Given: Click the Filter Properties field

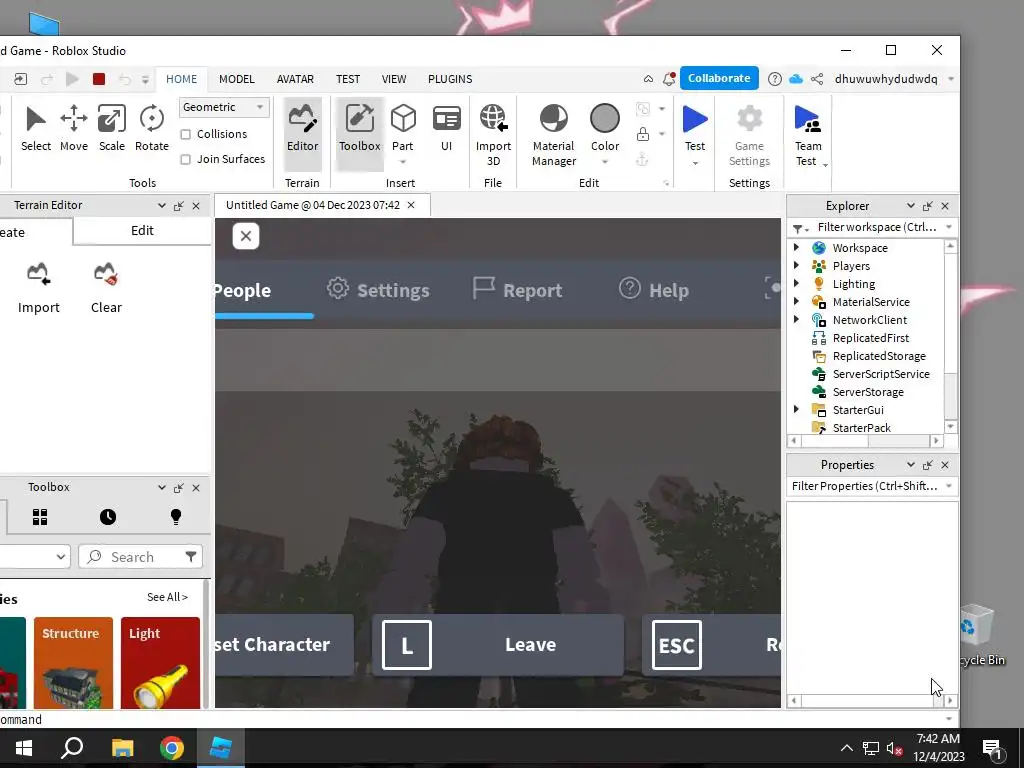Looking at the screenshot, I should (x=872, y=486).
